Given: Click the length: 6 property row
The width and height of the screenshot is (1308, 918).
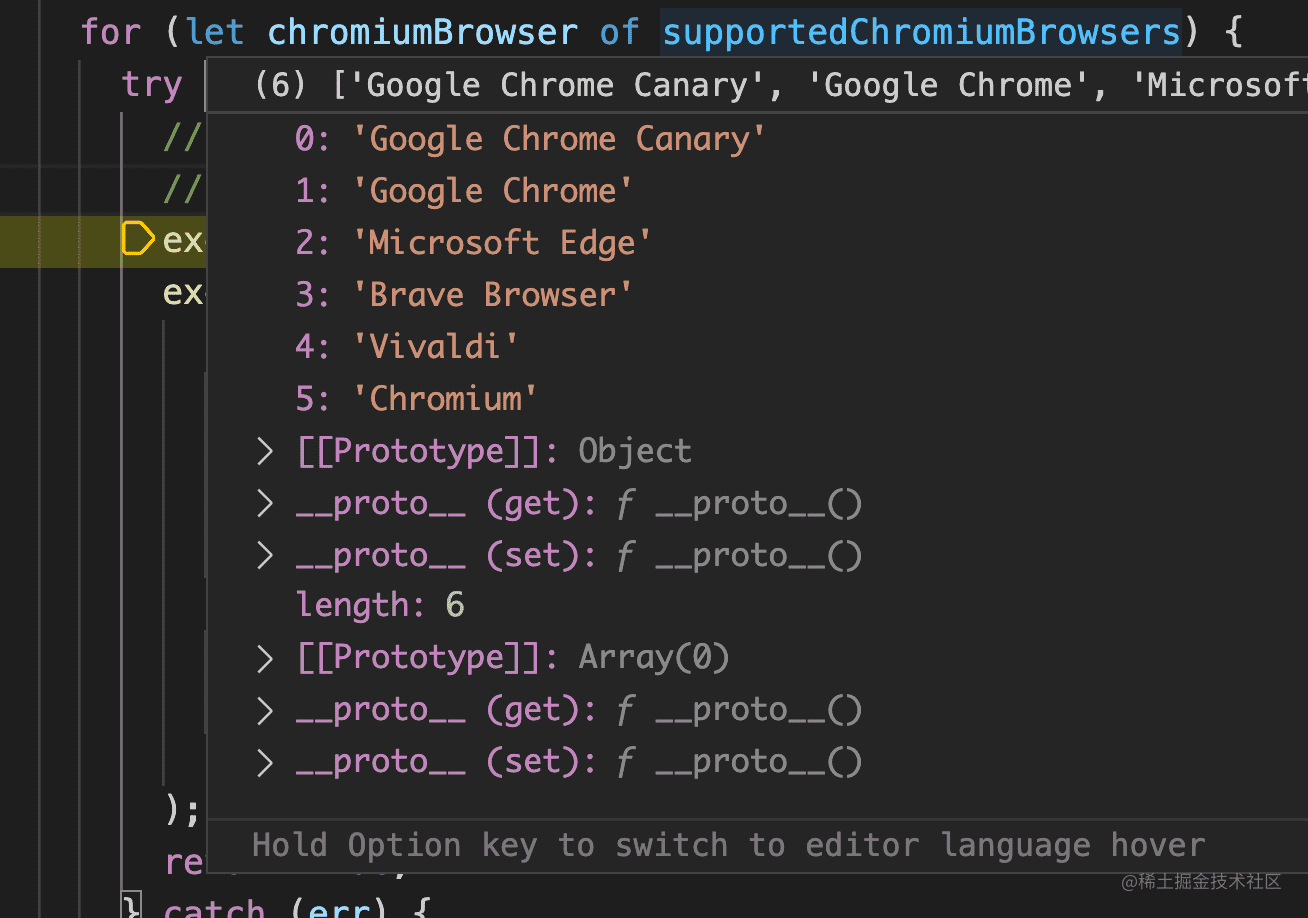Looking at the screenshot, I should coord(380,605).
